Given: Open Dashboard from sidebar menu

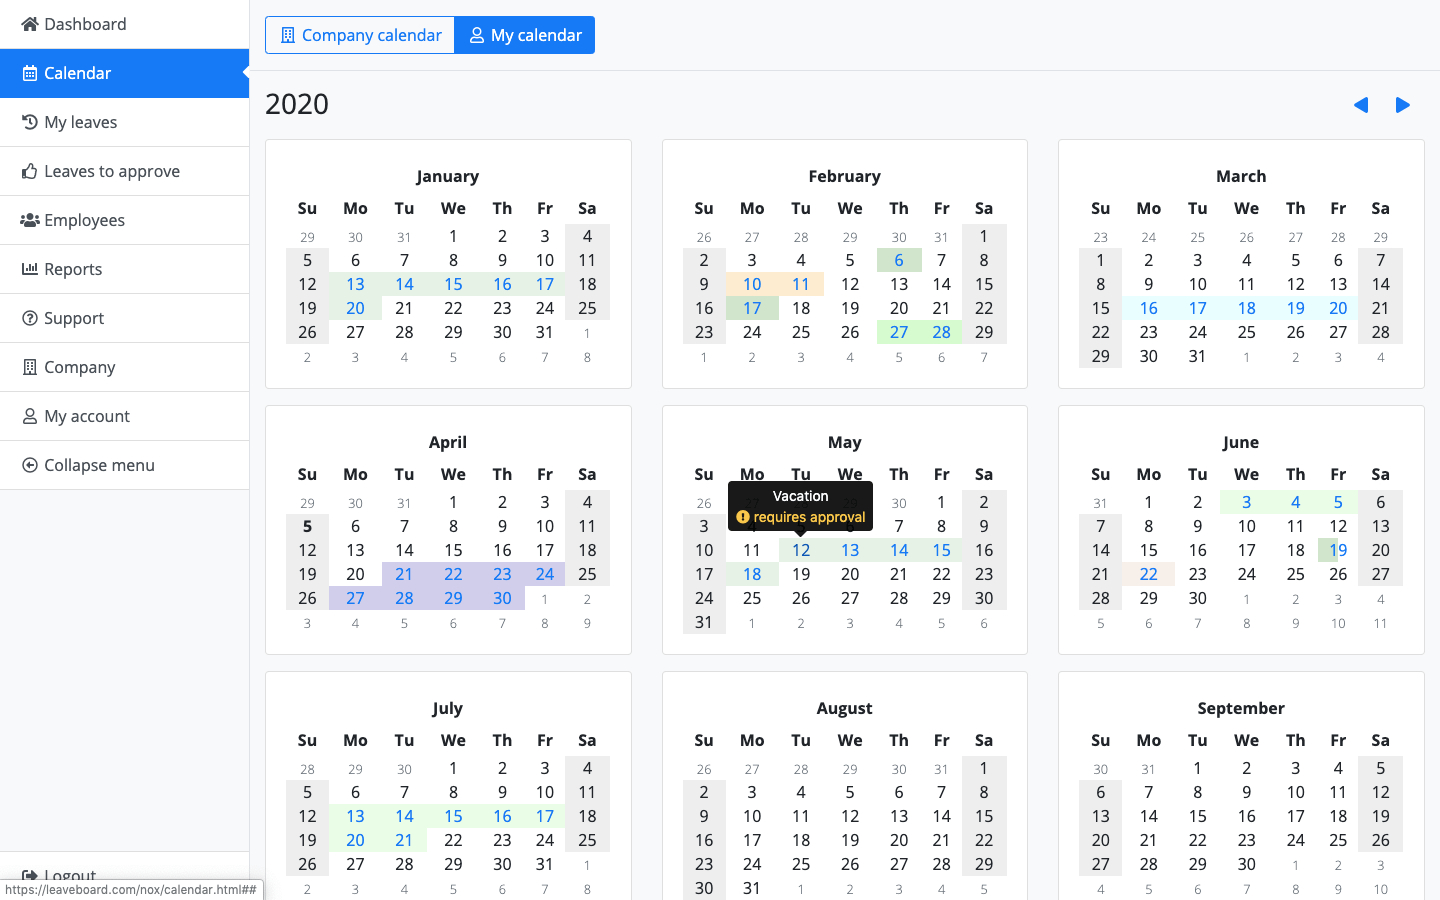Looking at the screenshot, I should coord(124,24).
